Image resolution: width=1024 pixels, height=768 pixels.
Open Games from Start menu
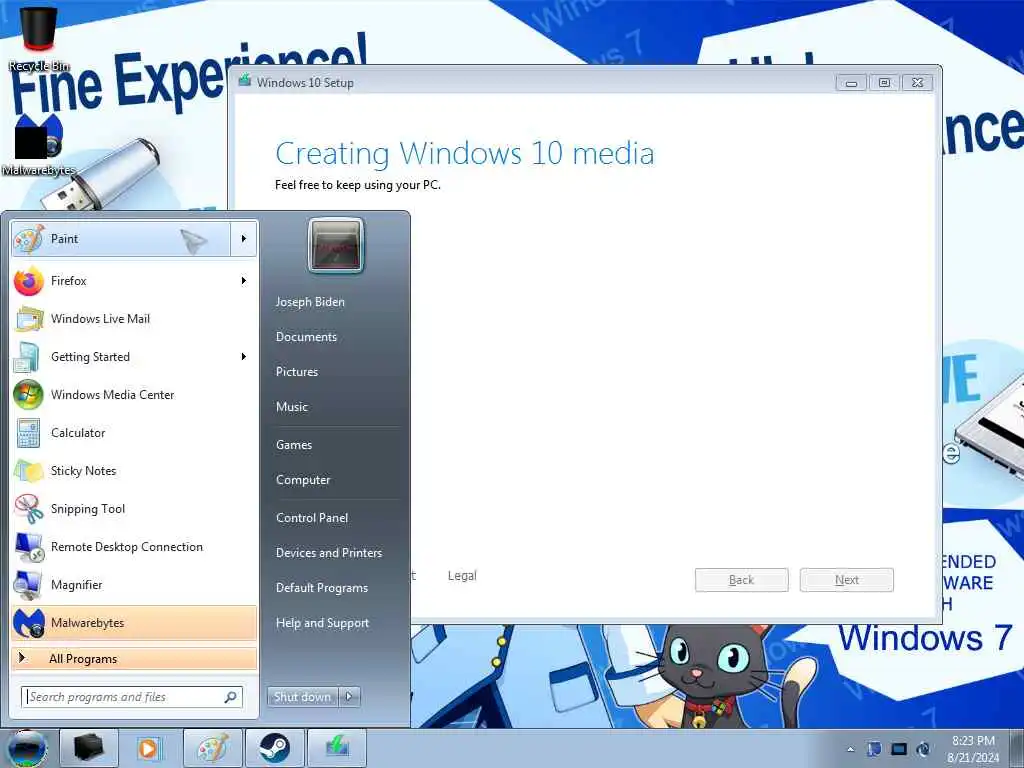pos(294,445)
